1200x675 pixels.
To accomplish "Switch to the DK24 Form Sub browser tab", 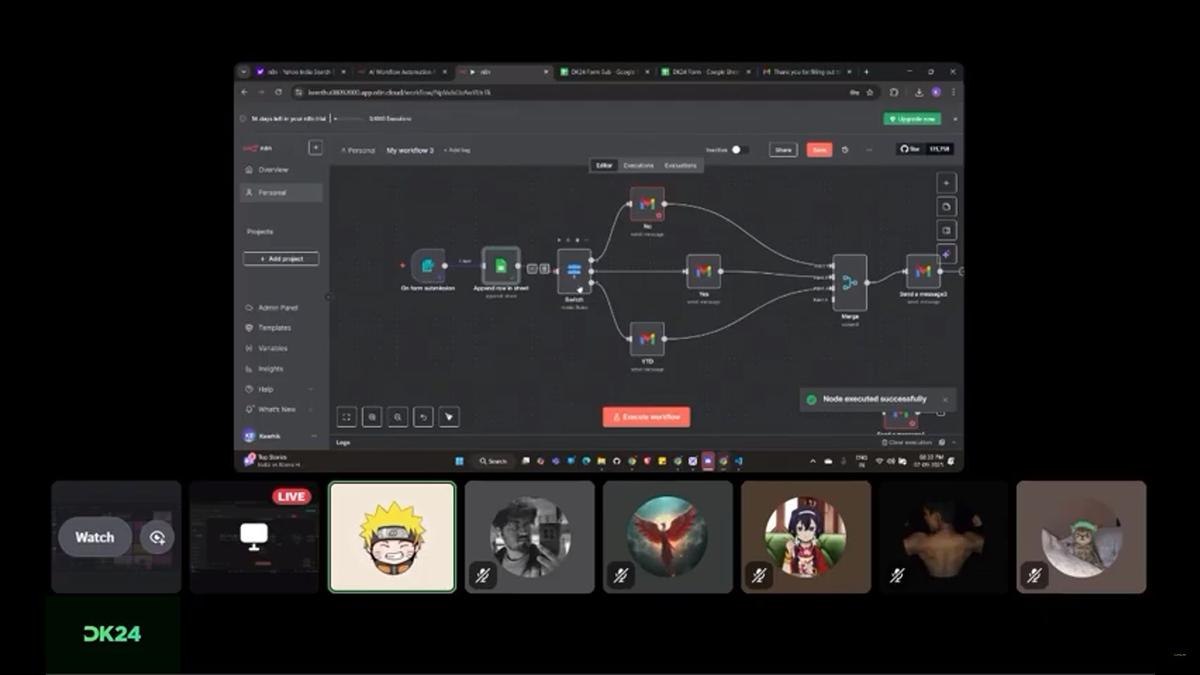I will (600, 72).
